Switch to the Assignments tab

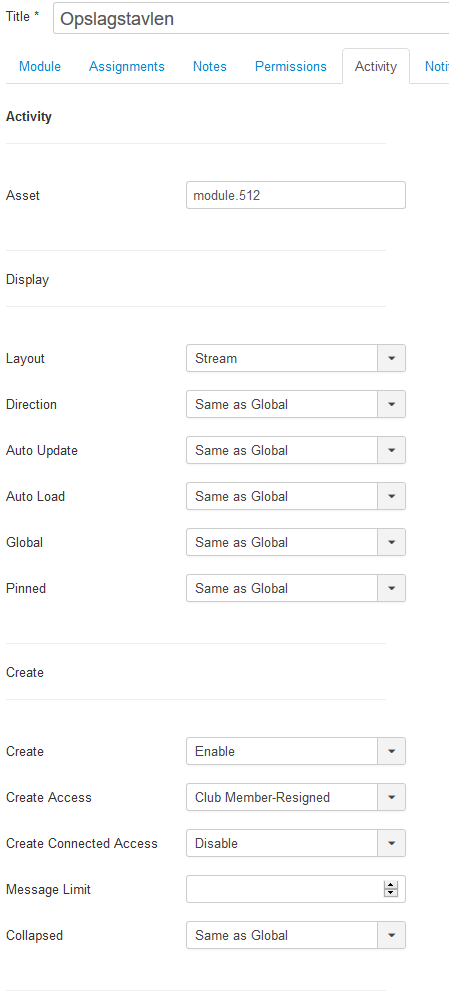coord(127,66)
